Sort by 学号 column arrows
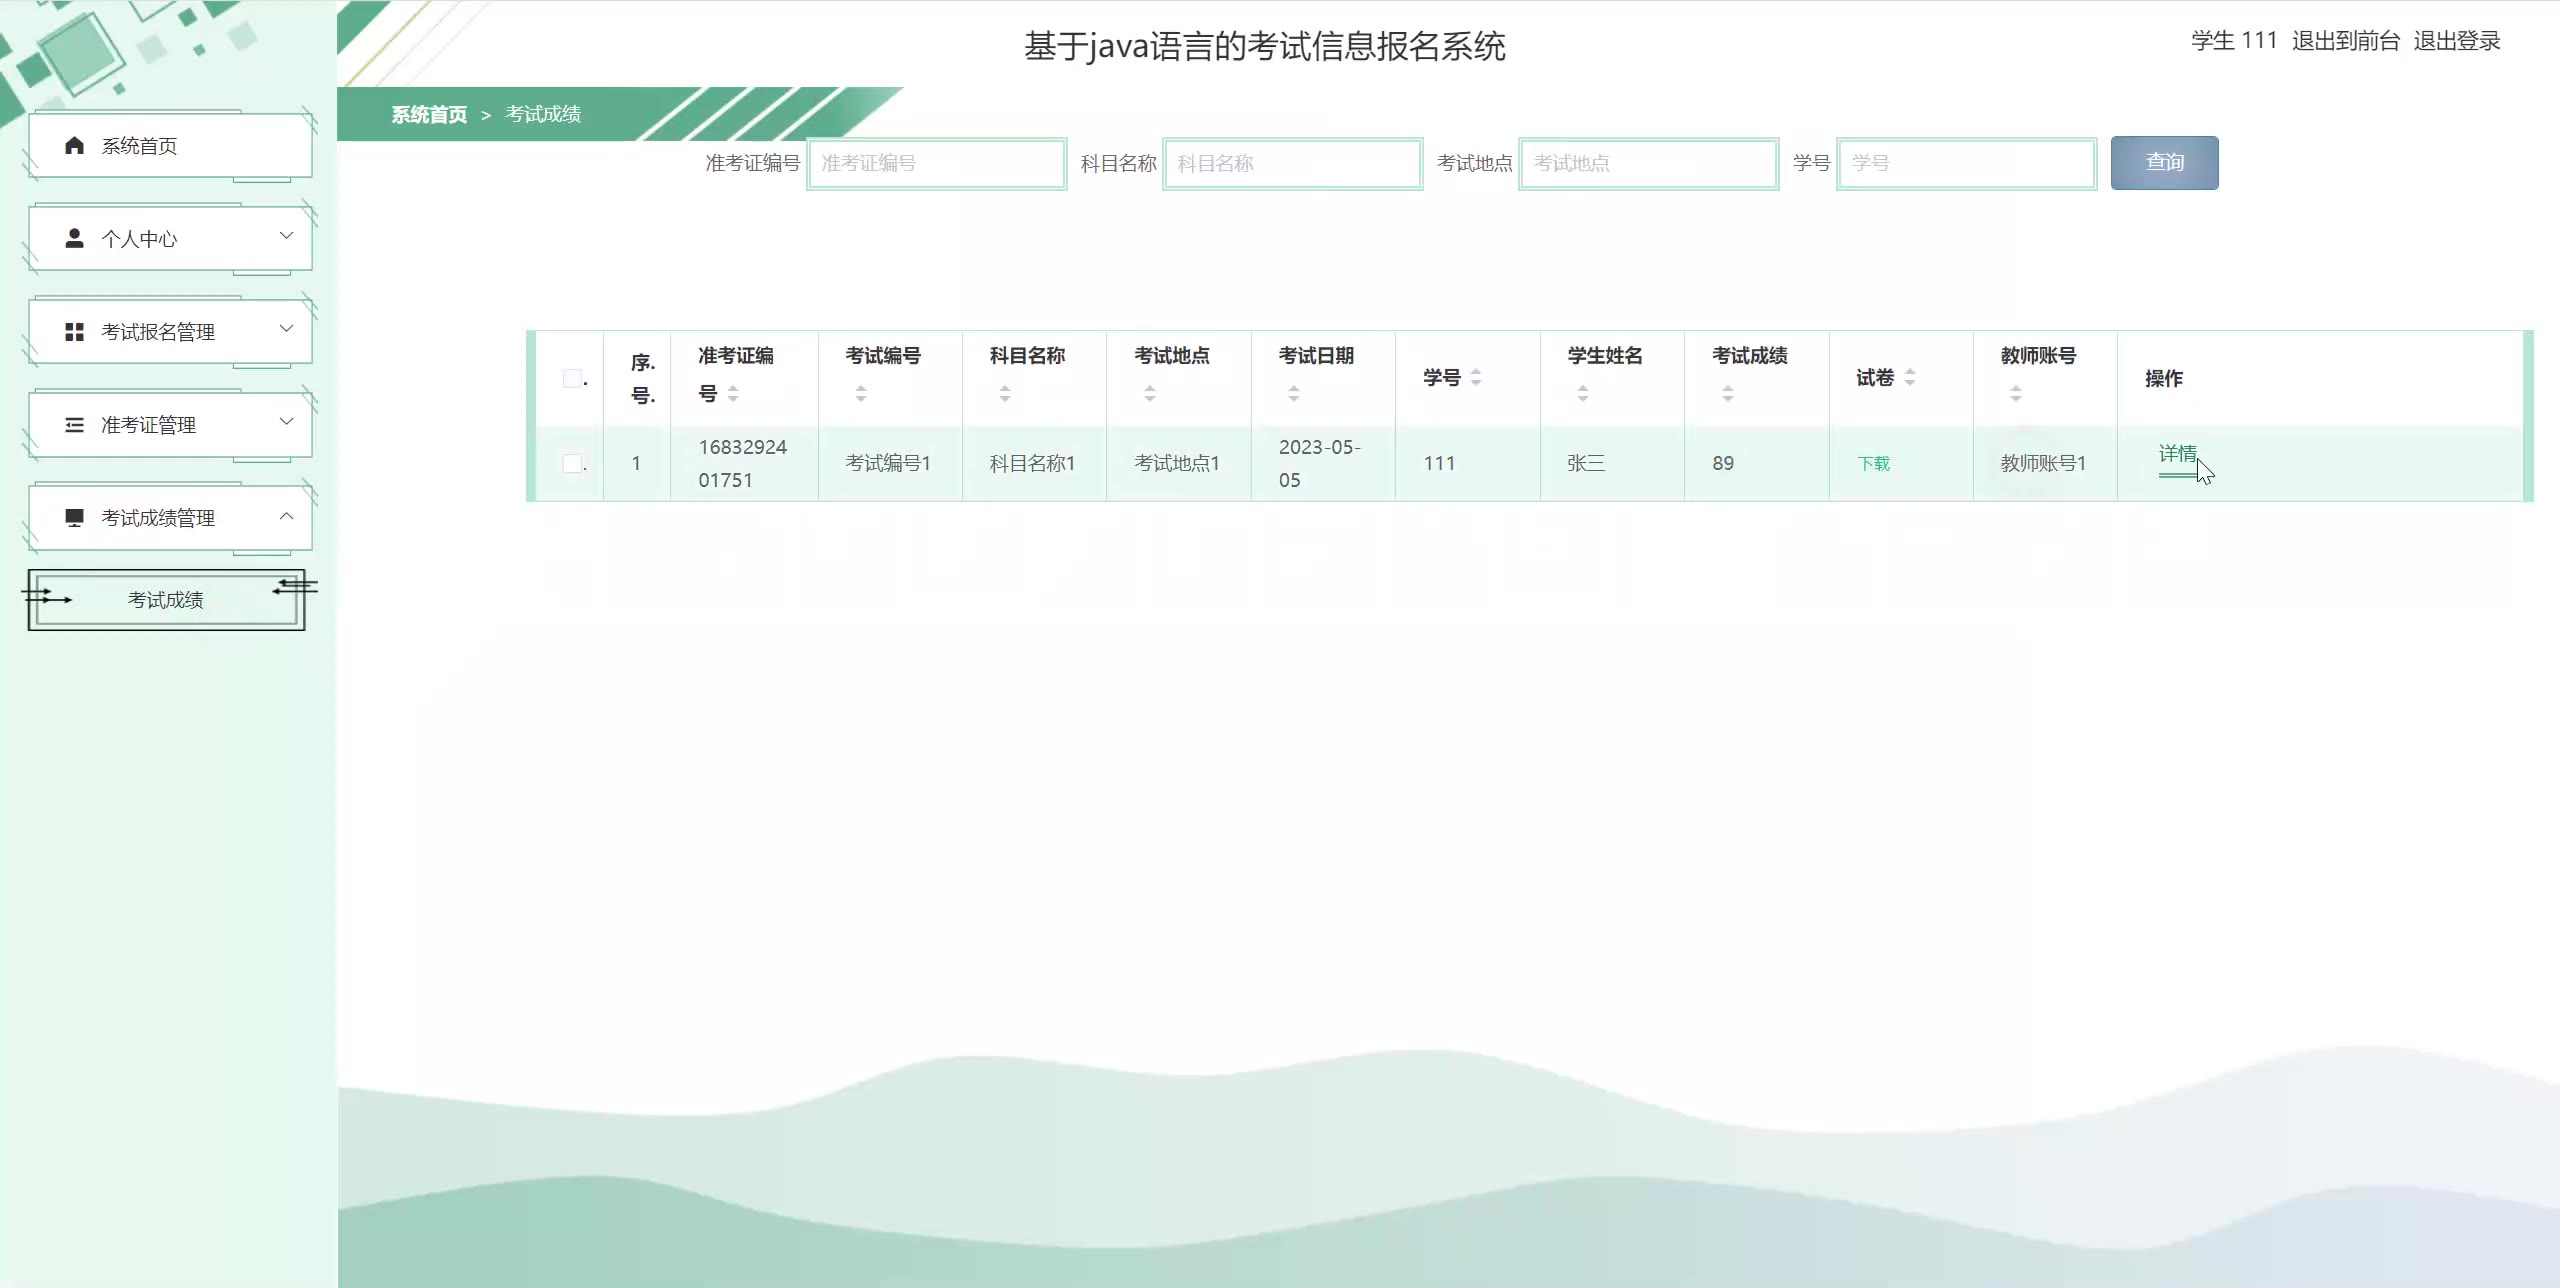 click(x=1476, y=378)
